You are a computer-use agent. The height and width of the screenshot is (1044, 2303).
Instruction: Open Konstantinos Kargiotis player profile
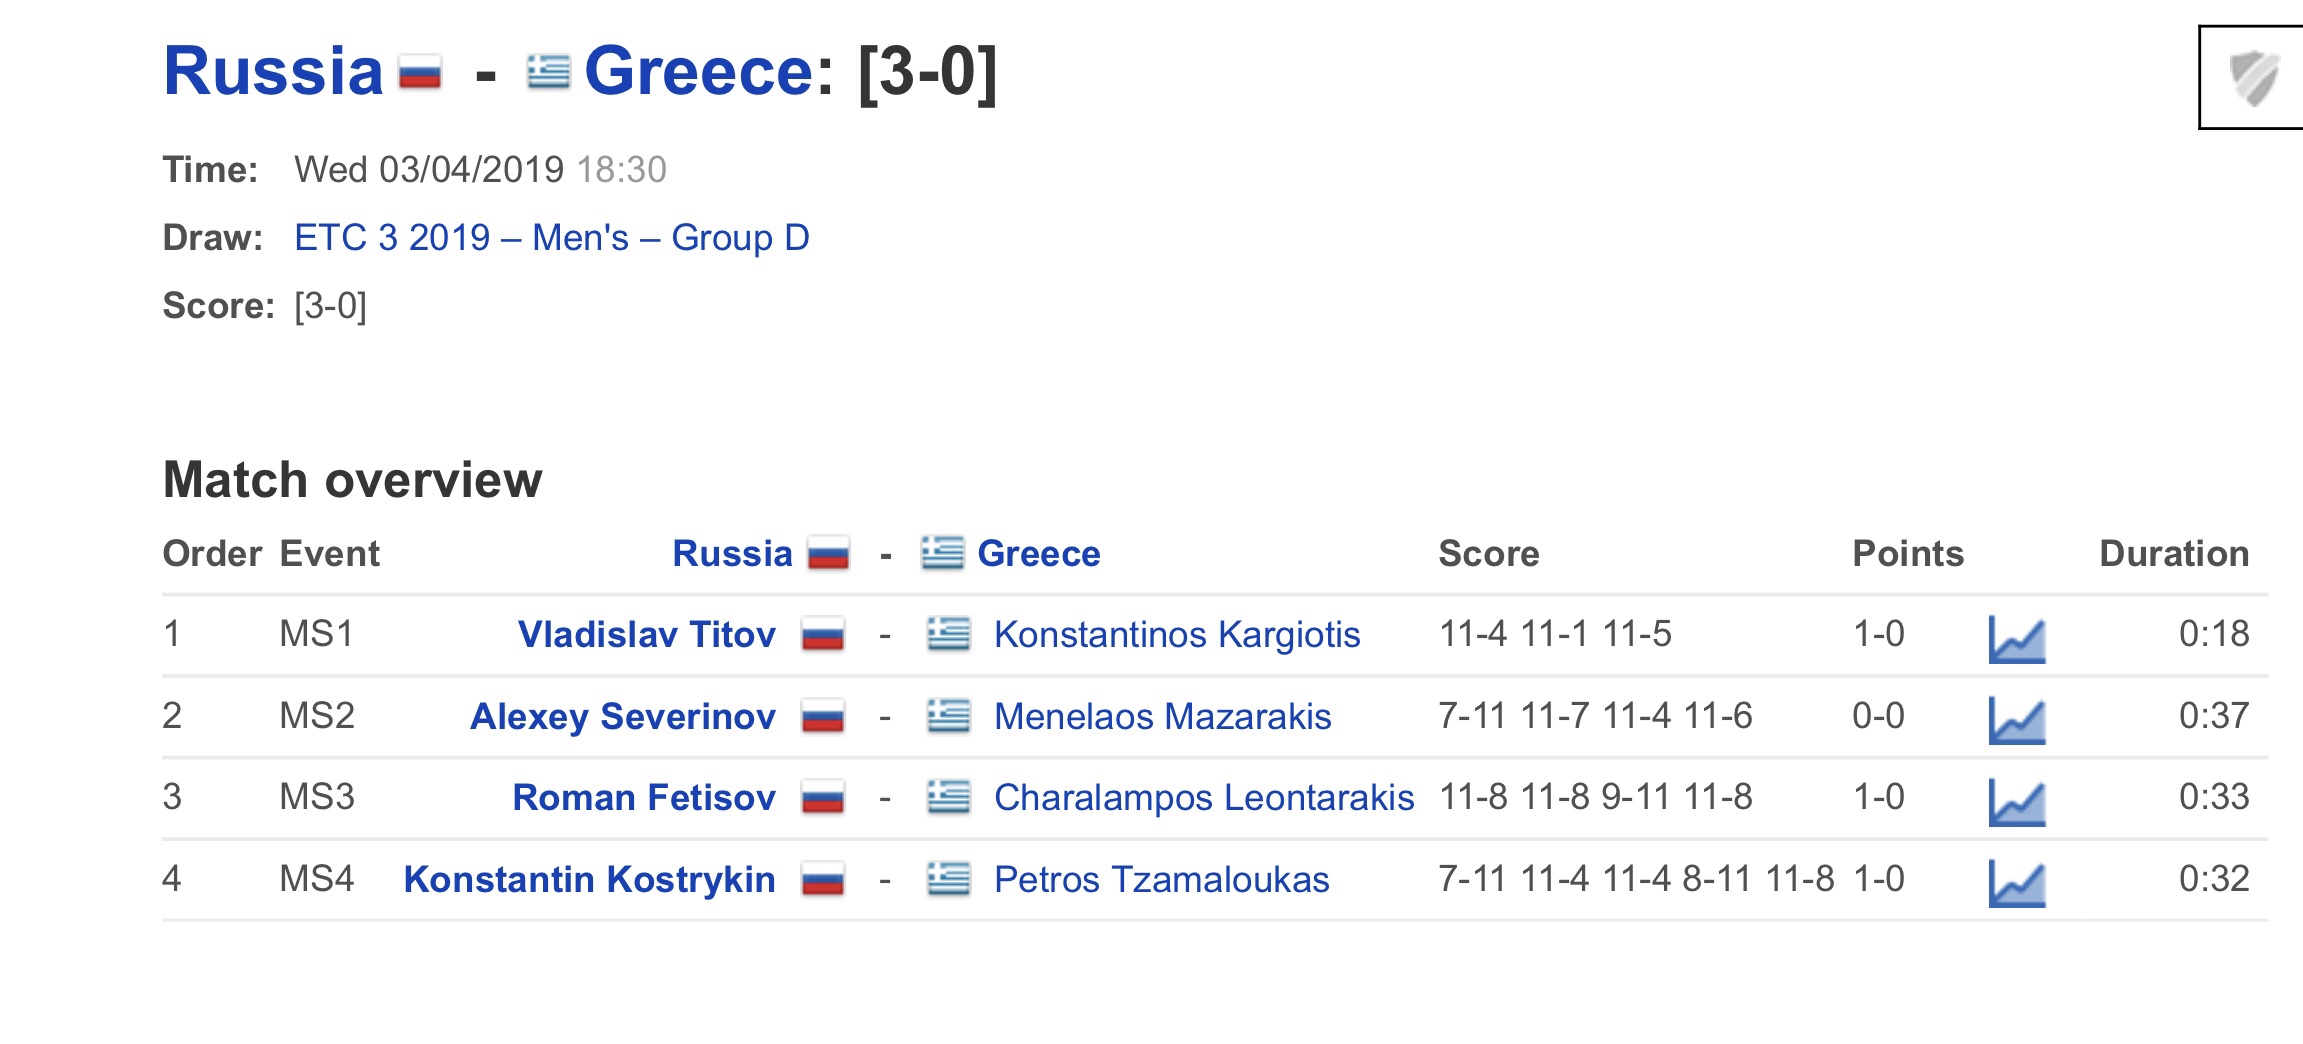click(x=1177, y=634)
